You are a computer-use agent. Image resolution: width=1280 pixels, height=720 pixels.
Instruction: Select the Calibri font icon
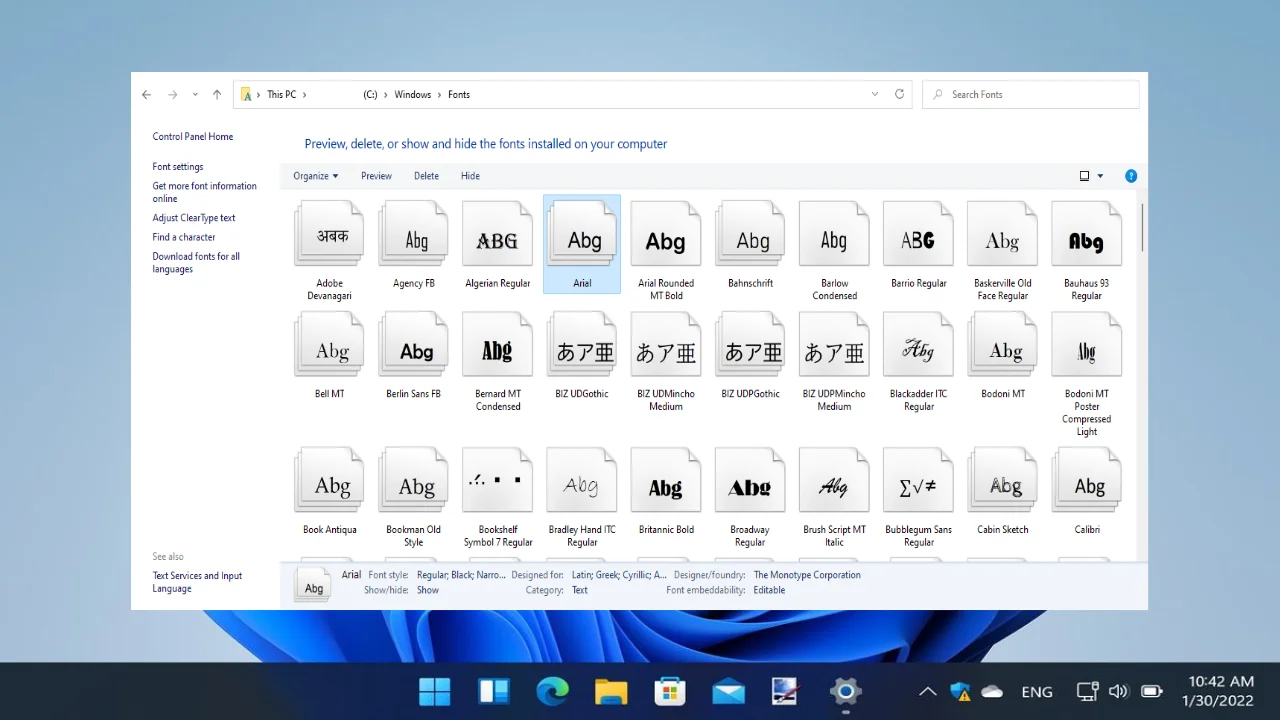click(1086, 481)
